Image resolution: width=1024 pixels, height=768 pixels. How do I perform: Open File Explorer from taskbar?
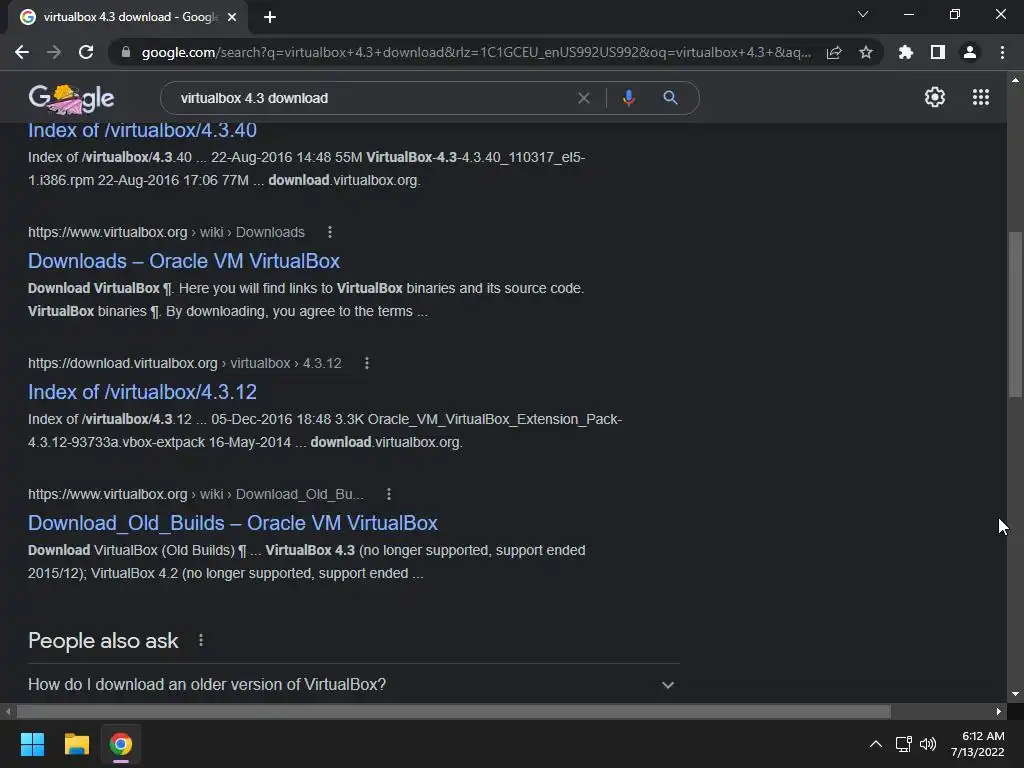point(76,744)
